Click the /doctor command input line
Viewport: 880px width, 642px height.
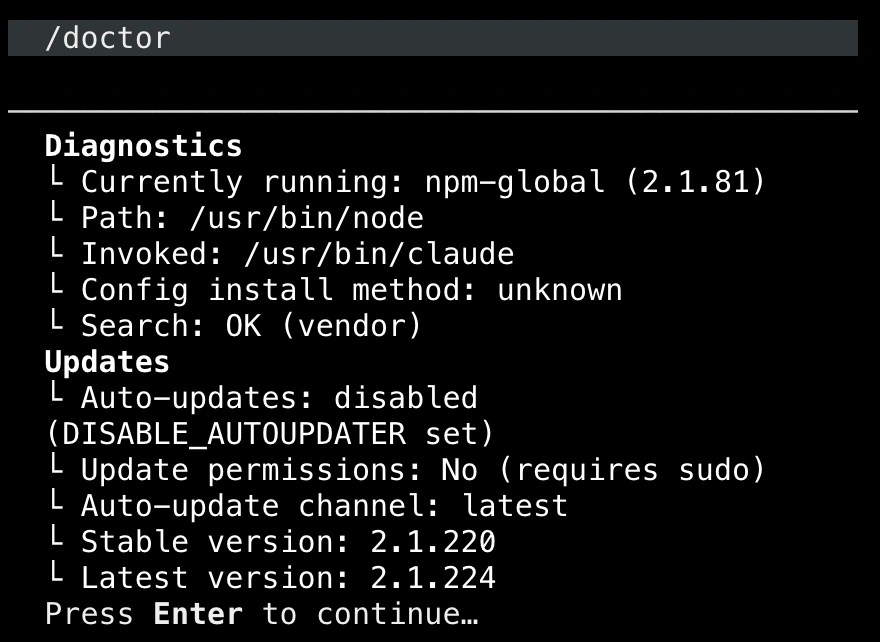click(433, 38)
